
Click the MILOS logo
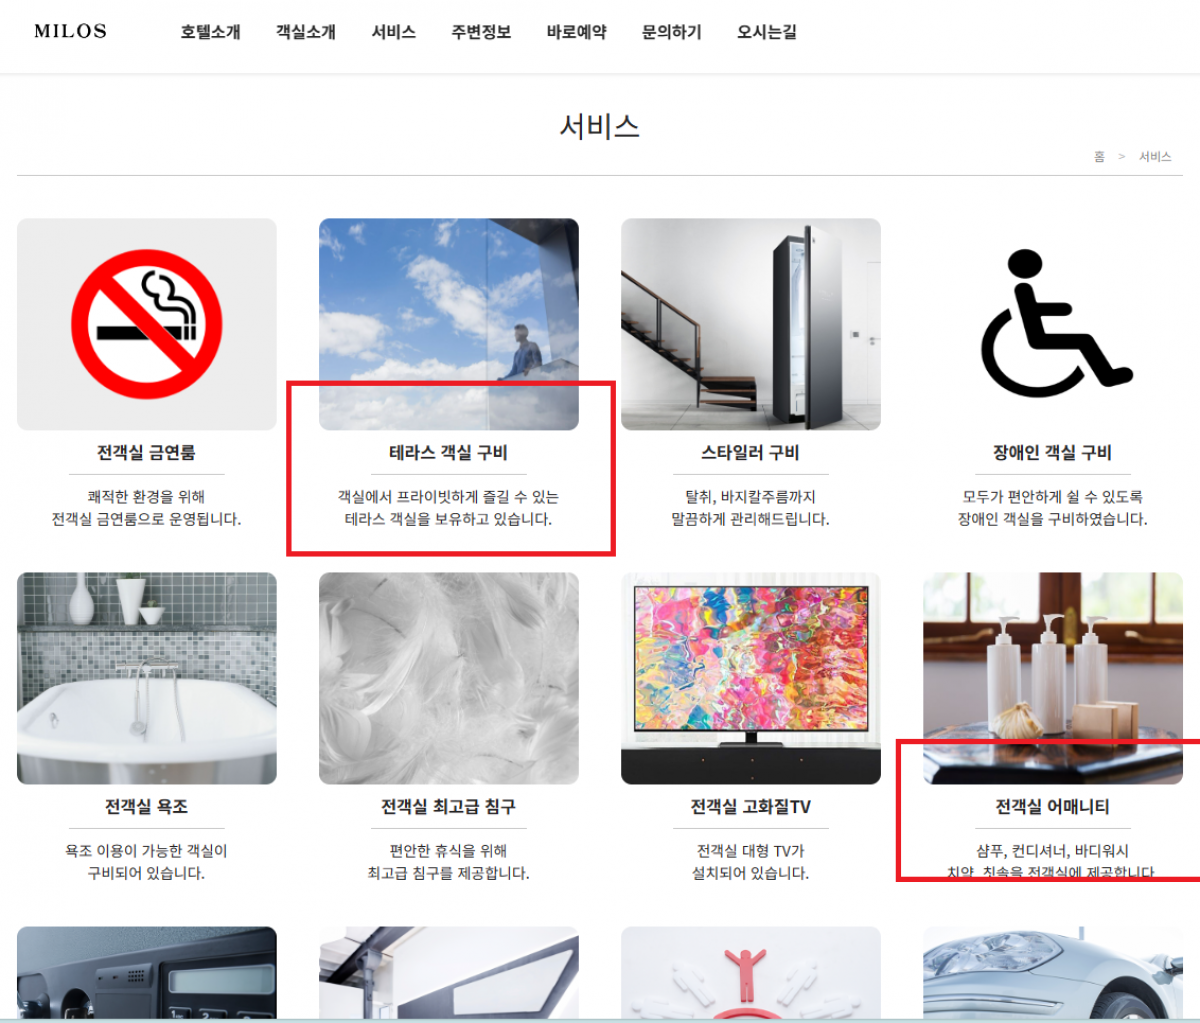[70, 31]
